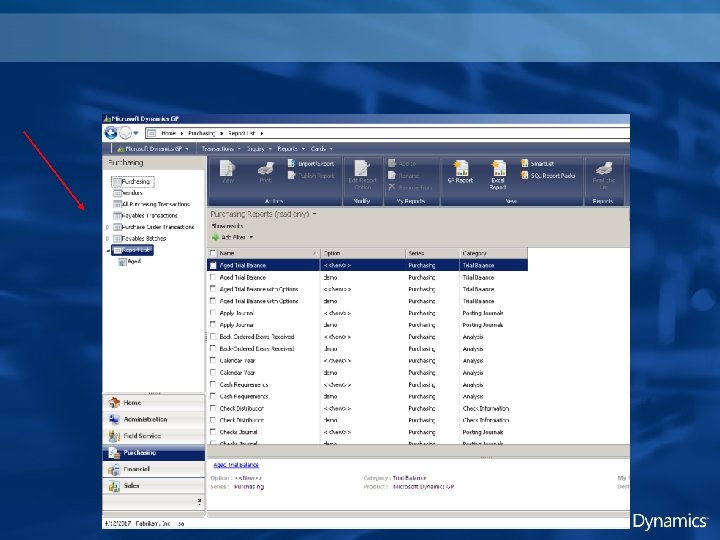This screenshot has height=540, width=720.
Task: Click Home in the address breadcrumb
Action: click(x=169, y=133)
